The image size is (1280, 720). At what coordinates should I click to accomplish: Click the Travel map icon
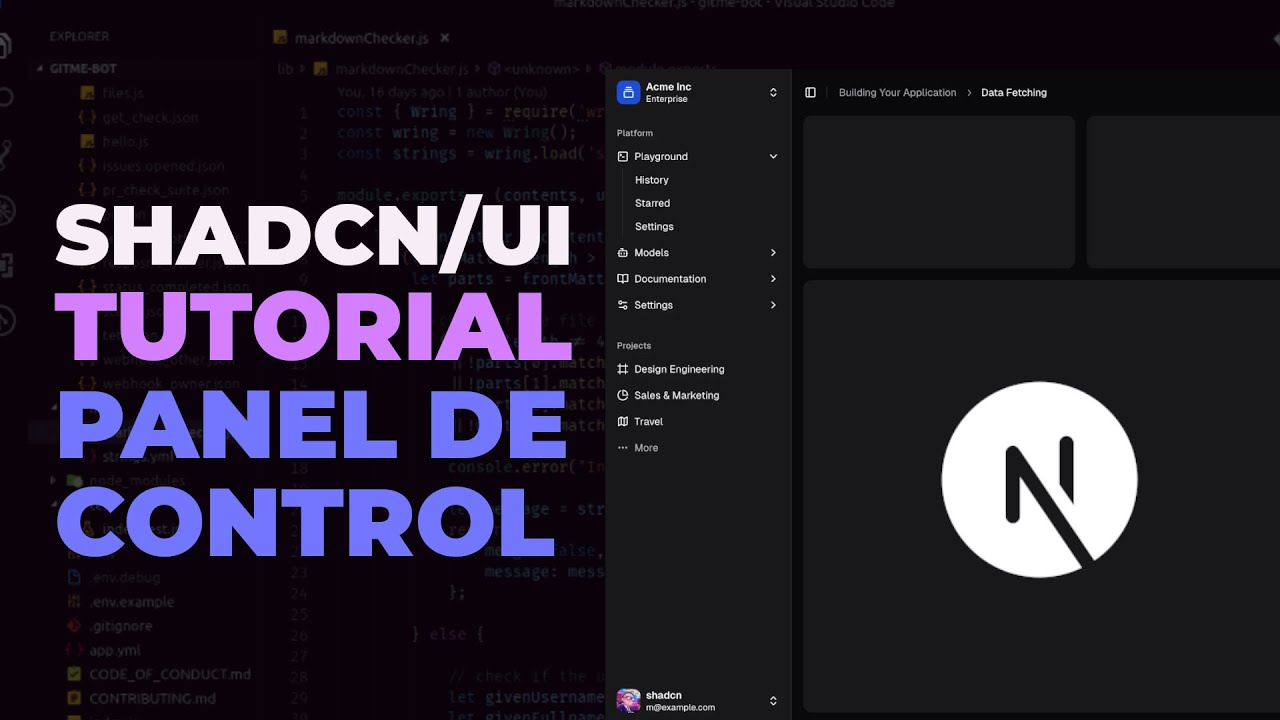point(623,422)
